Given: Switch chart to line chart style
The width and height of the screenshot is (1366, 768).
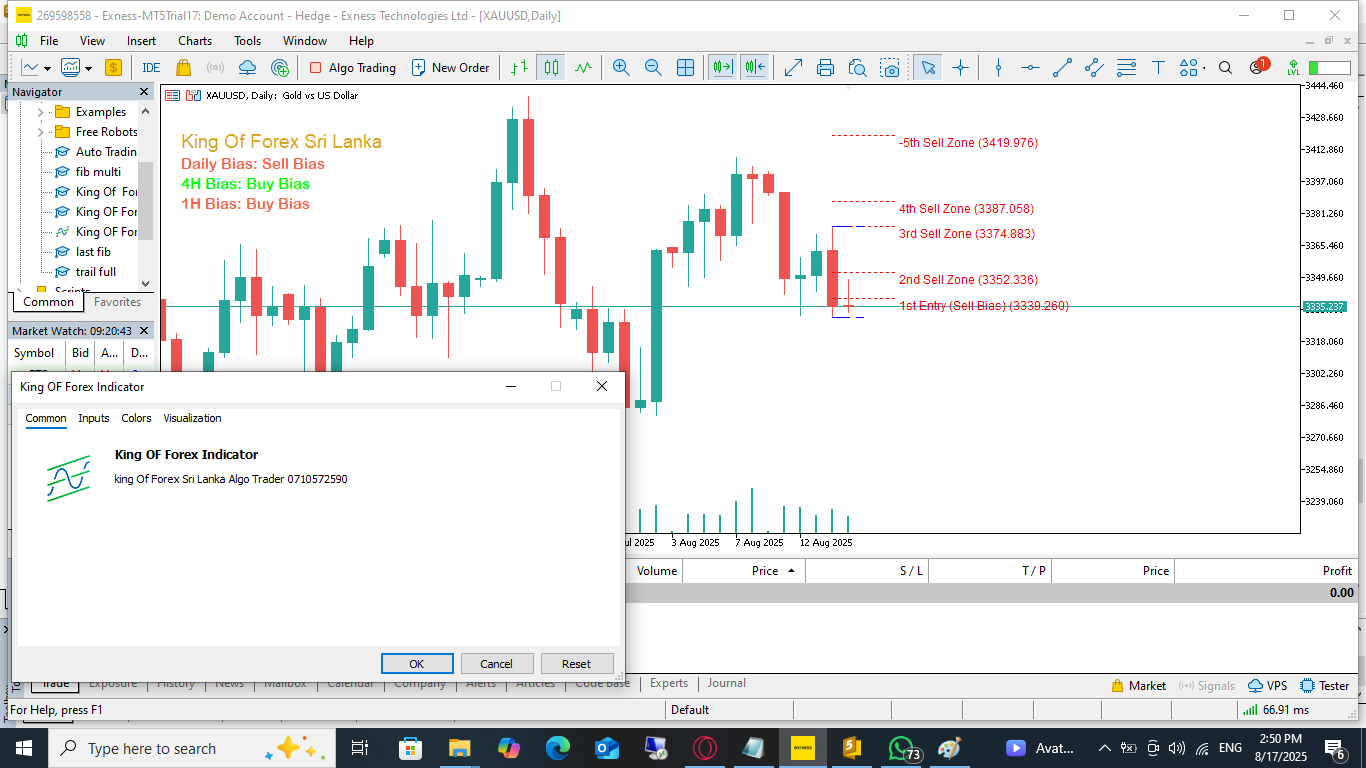Looking at the screenshot, I should pyautogui.click(x=583, y=68).
